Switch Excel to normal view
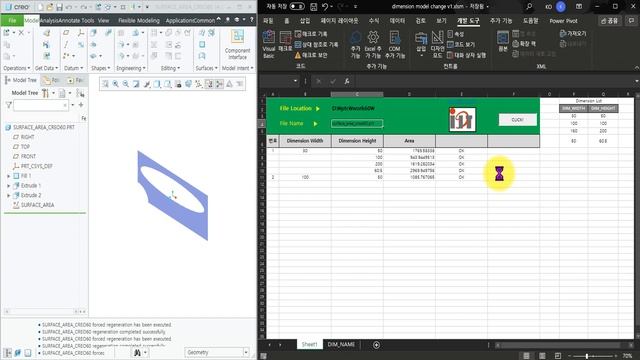Viewport: 640px width, 360px height. [x=527, y=356]
